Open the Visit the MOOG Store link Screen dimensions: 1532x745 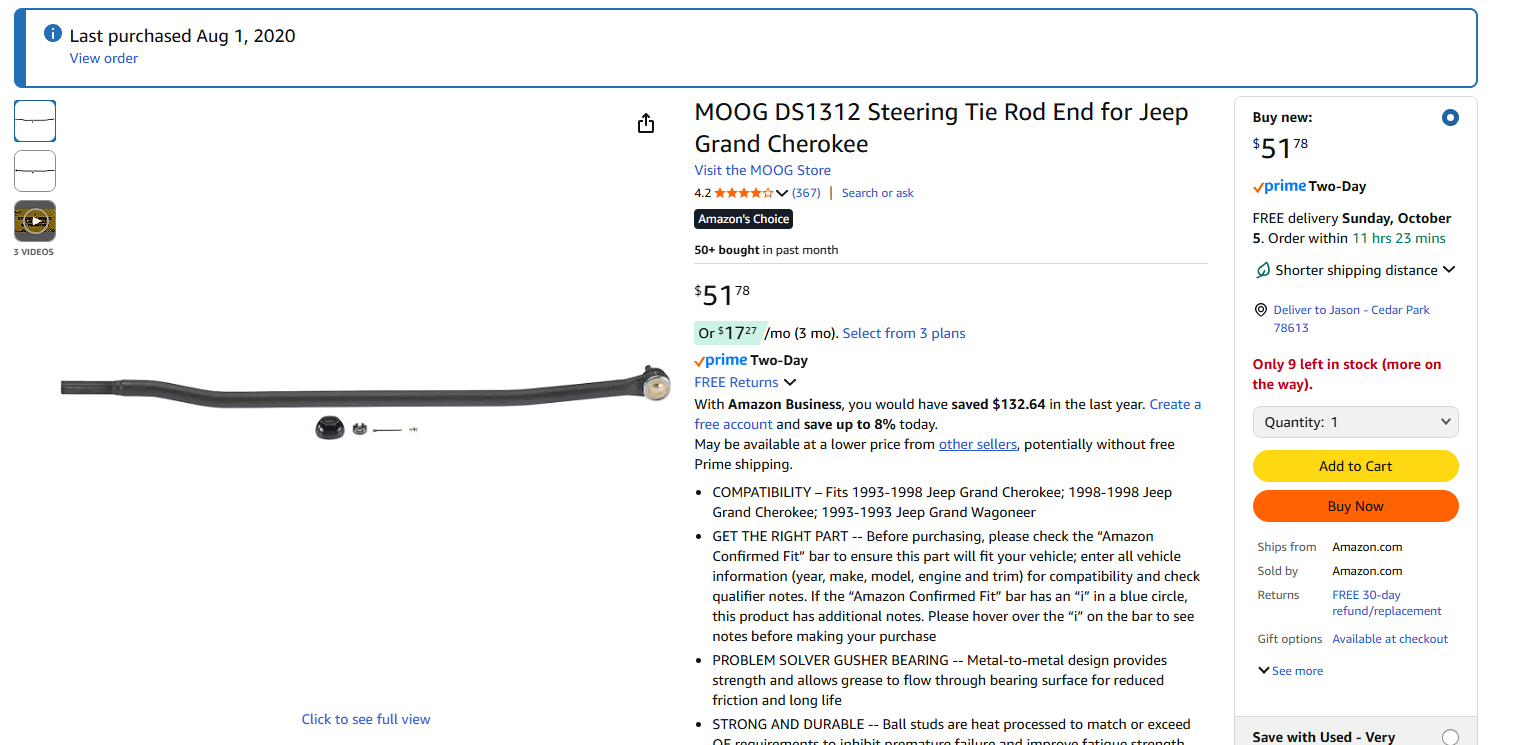coord(762,170)
